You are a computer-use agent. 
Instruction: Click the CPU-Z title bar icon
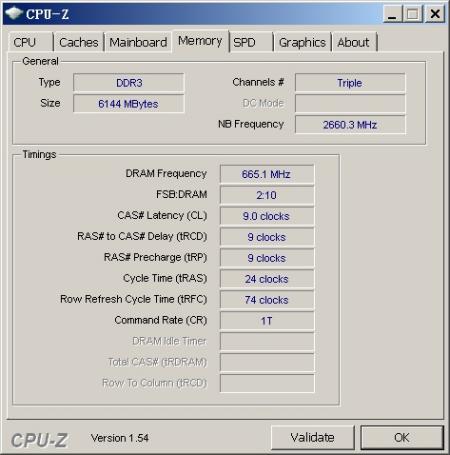pyautogui.click(x=14, y=13)
